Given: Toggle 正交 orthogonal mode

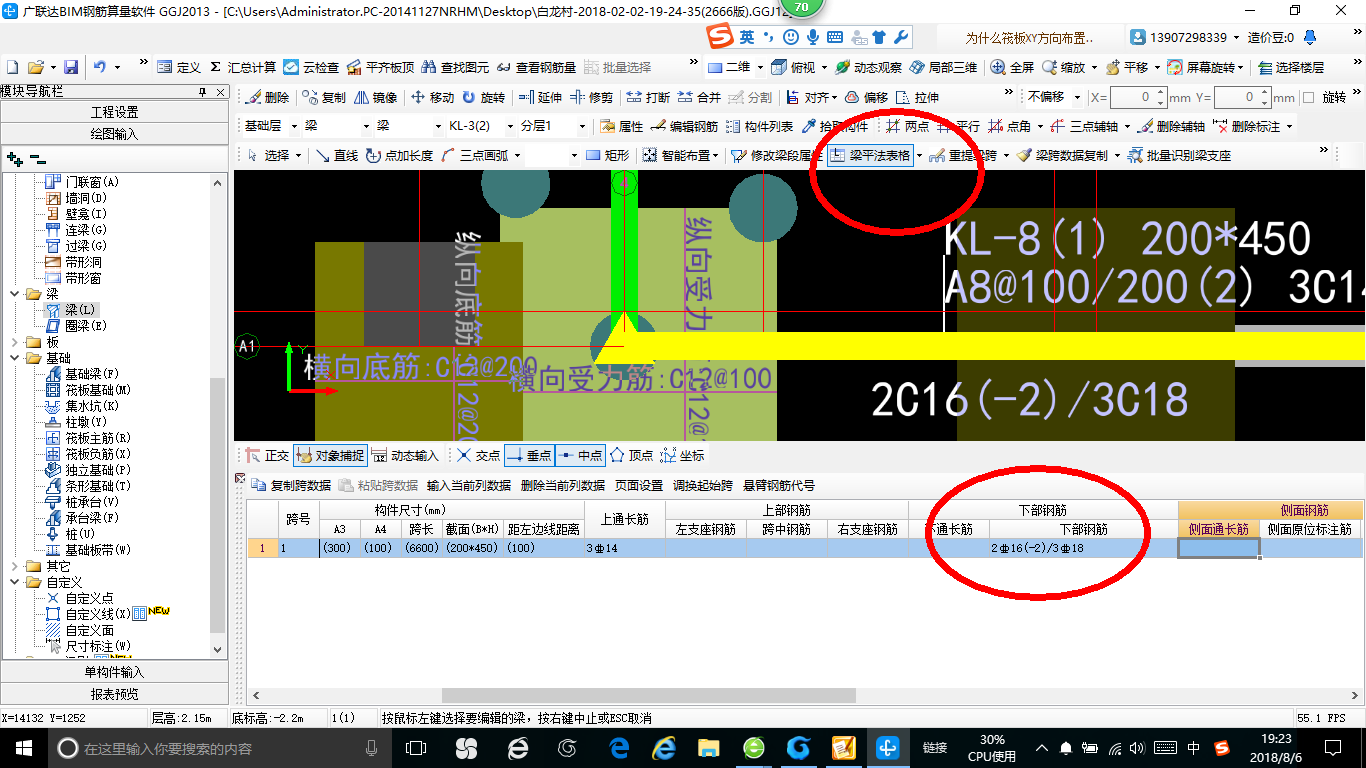Looking at the screenshot, I should [267, 455].
